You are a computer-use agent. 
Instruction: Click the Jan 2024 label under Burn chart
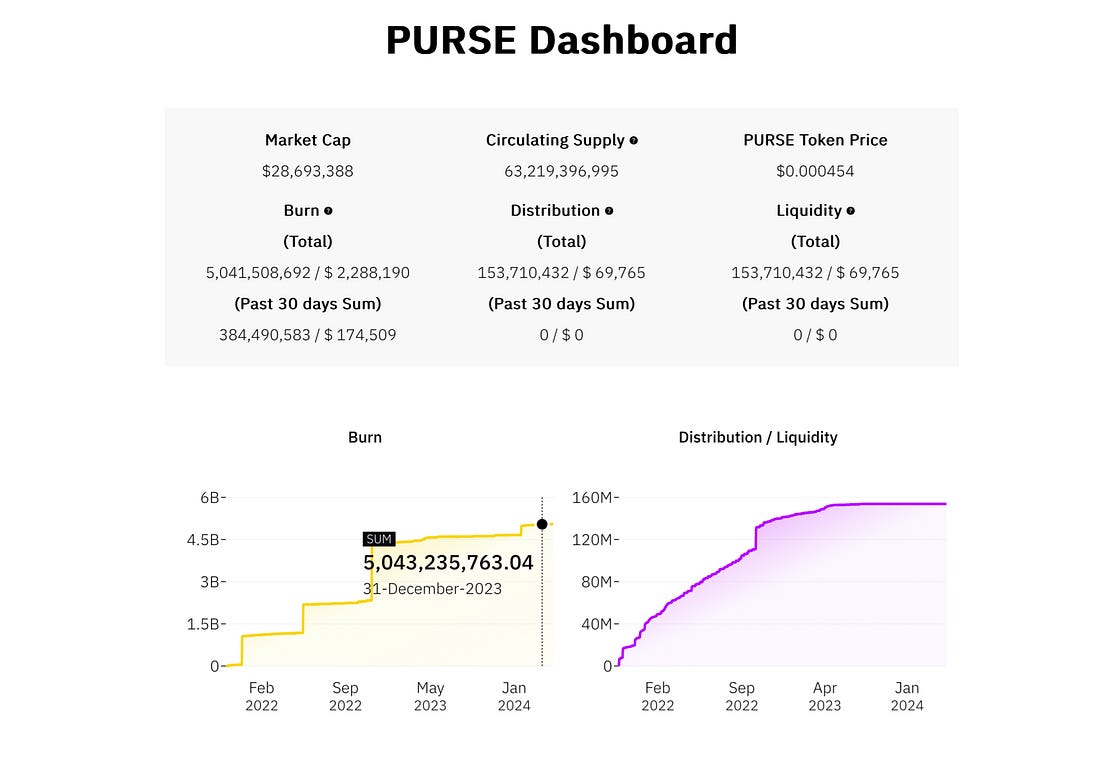[x=513, y=696]
